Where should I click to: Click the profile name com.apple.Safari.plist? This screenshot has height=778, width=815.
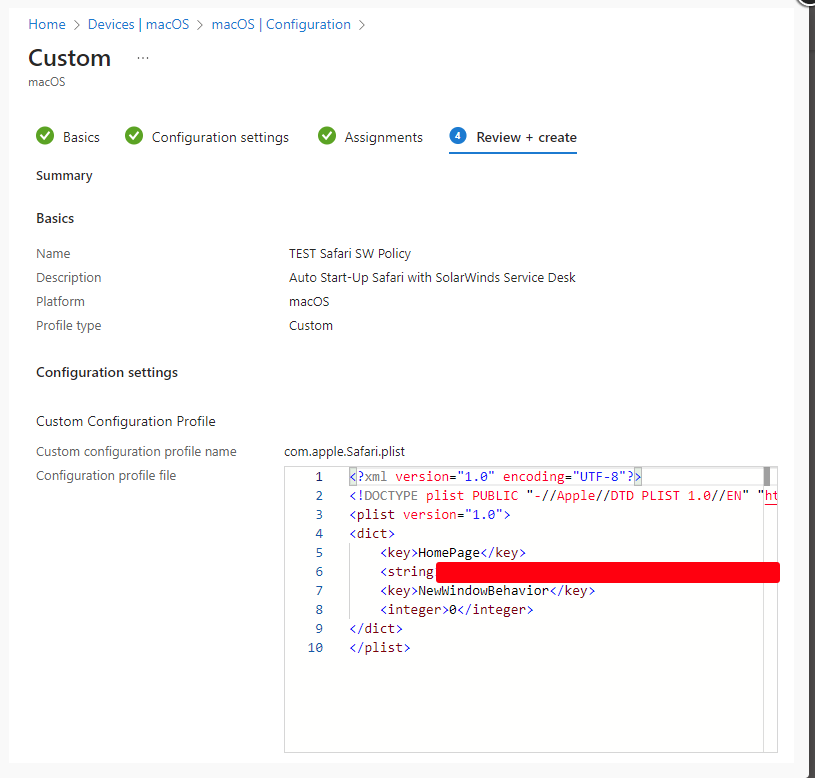[344, 452]
